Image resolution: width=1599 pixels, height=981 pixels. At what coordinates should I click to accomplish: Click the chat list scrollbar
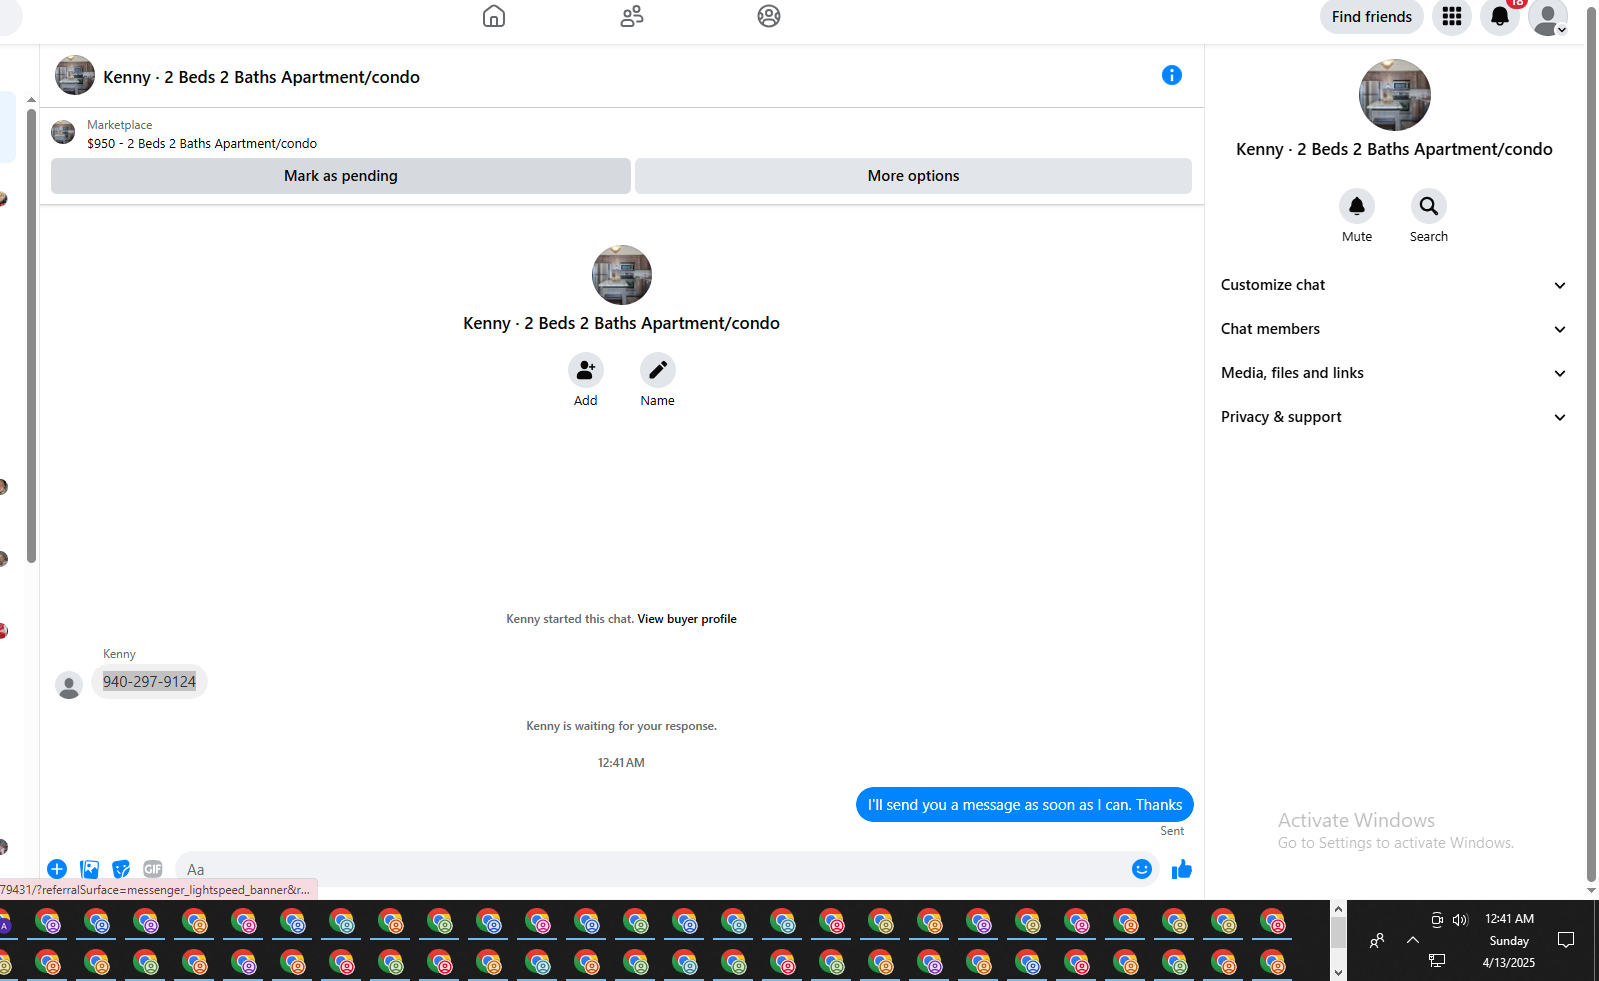pyautogui.click(x=31, y=335)
